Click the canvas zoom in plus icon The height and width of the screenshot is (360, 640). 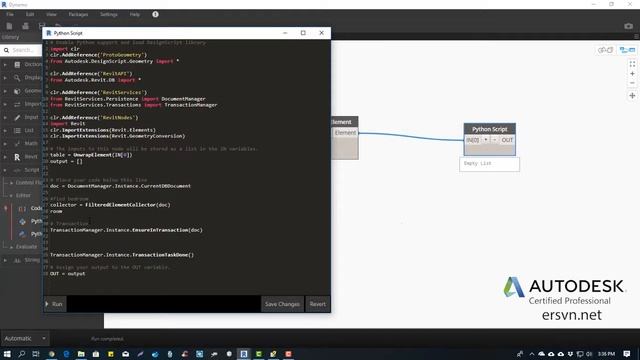tap(632, 74)
